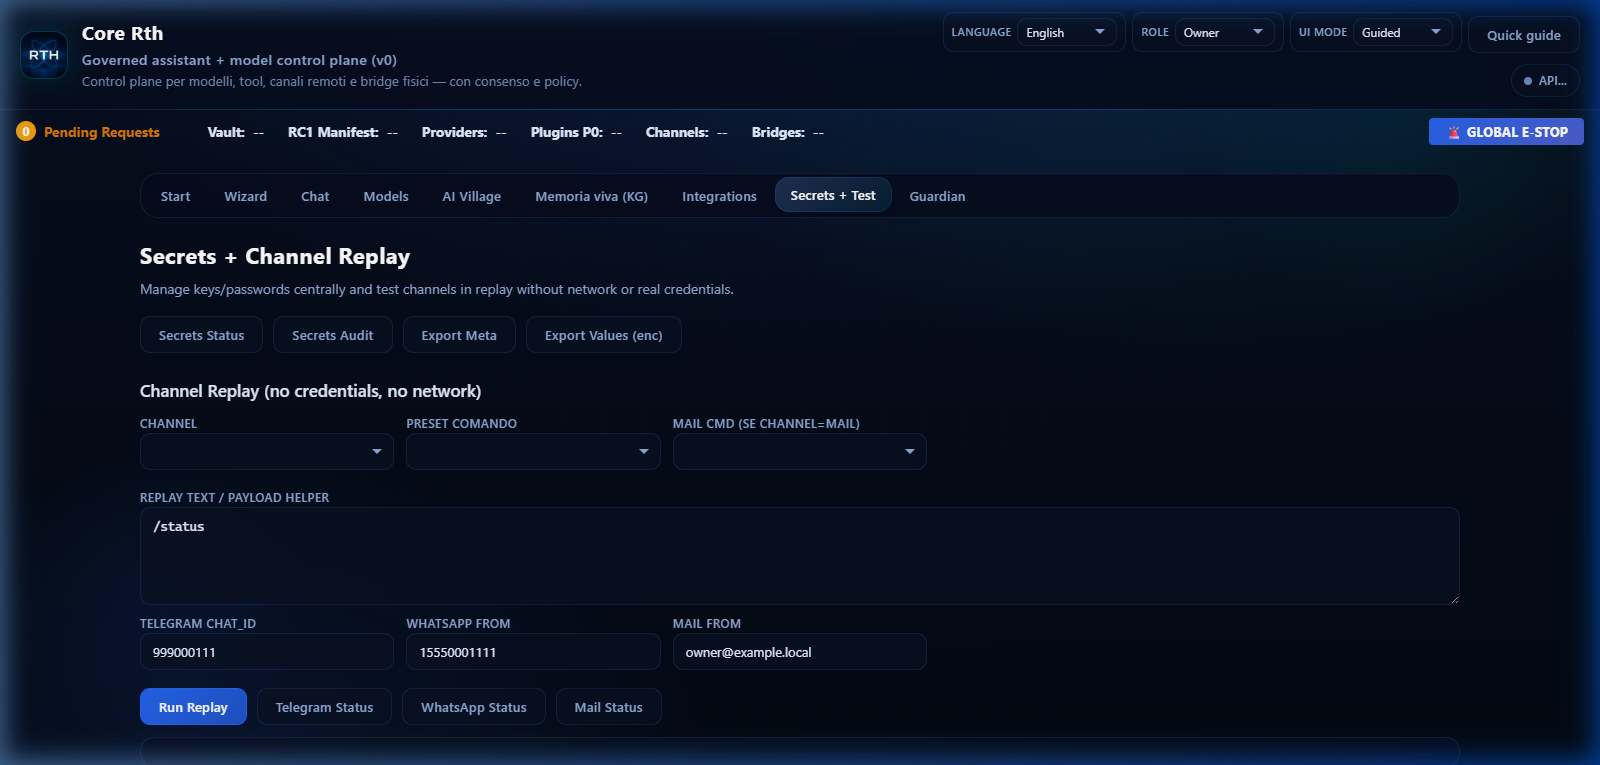The height and width of the screenshot is (765, 1600).
Task: Click the textarea resize handle corner
Action: click(1454, 599)
